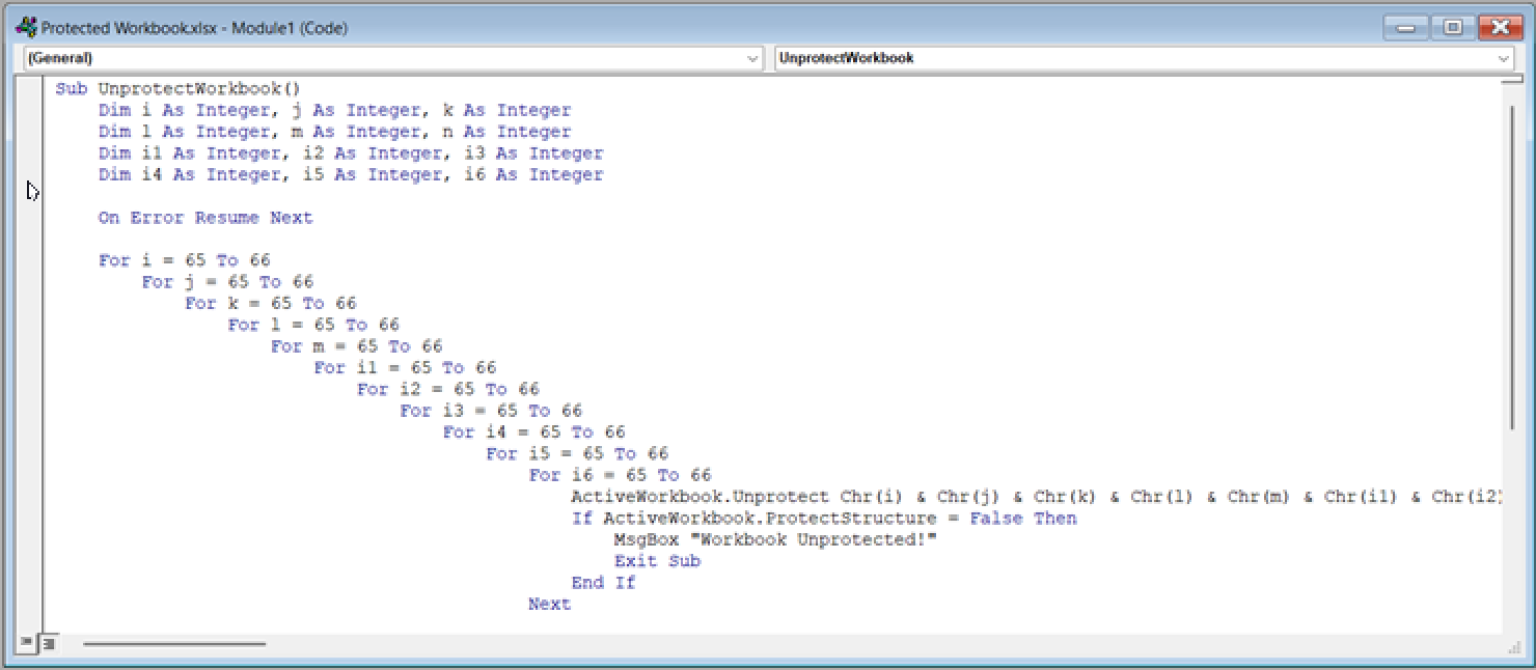Click the (General) text in object box
The height and width of the screenshot is (670, 1536).
pos(60,59)
